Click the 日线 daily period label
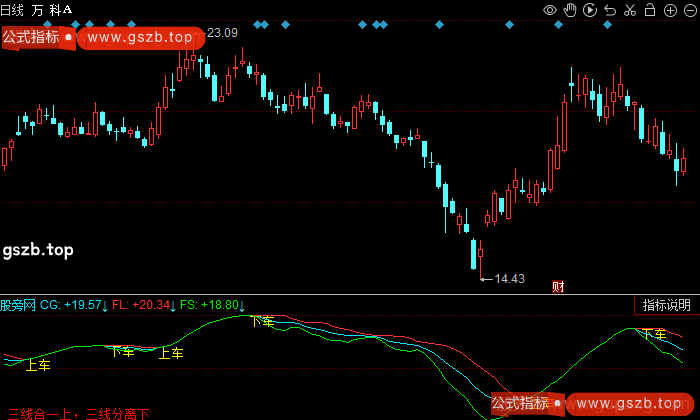Image resolution: width=700 pixels, height=420 pixels. (x=13, y=9)
